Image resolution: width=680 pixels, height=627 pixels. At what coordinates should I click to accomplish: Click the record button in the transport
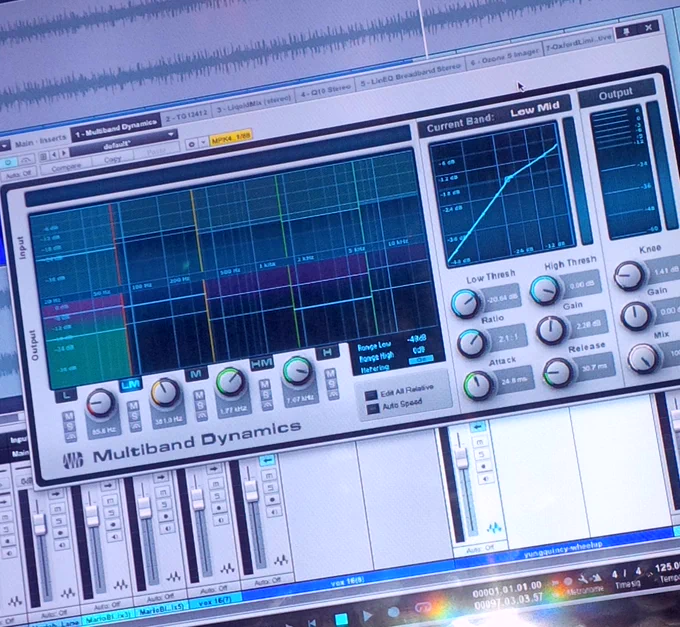point(394,612)
